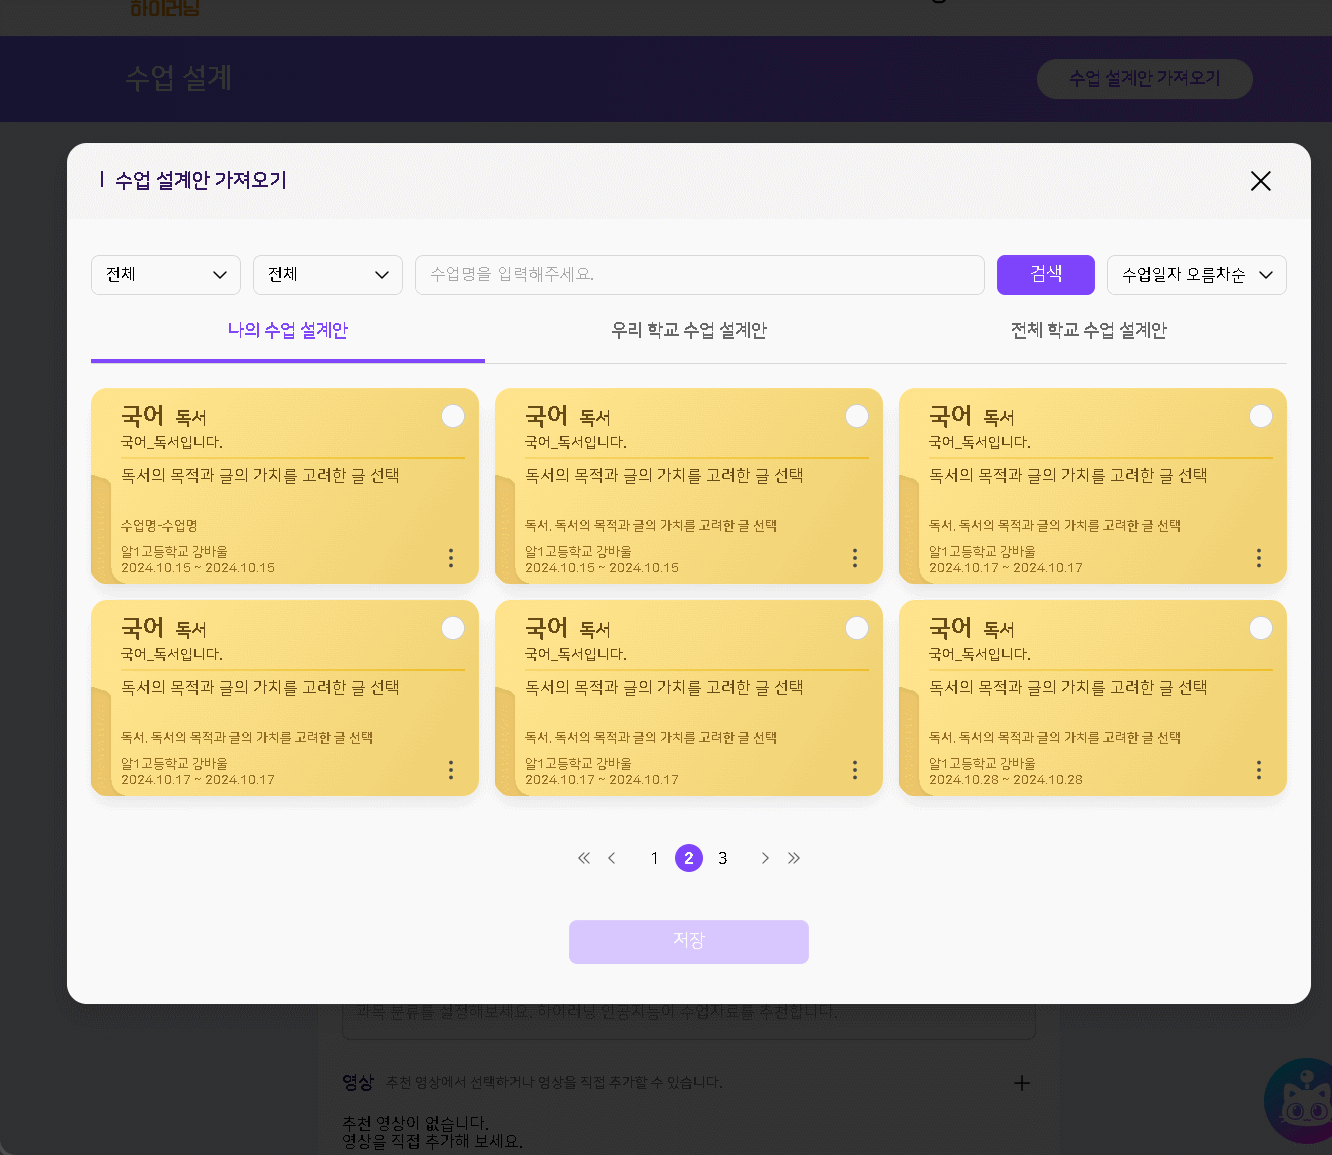Switch to the 우리 학교 수업 설계안 tab
This screenshot has width=1332, height=1155.
click(688, 331)
